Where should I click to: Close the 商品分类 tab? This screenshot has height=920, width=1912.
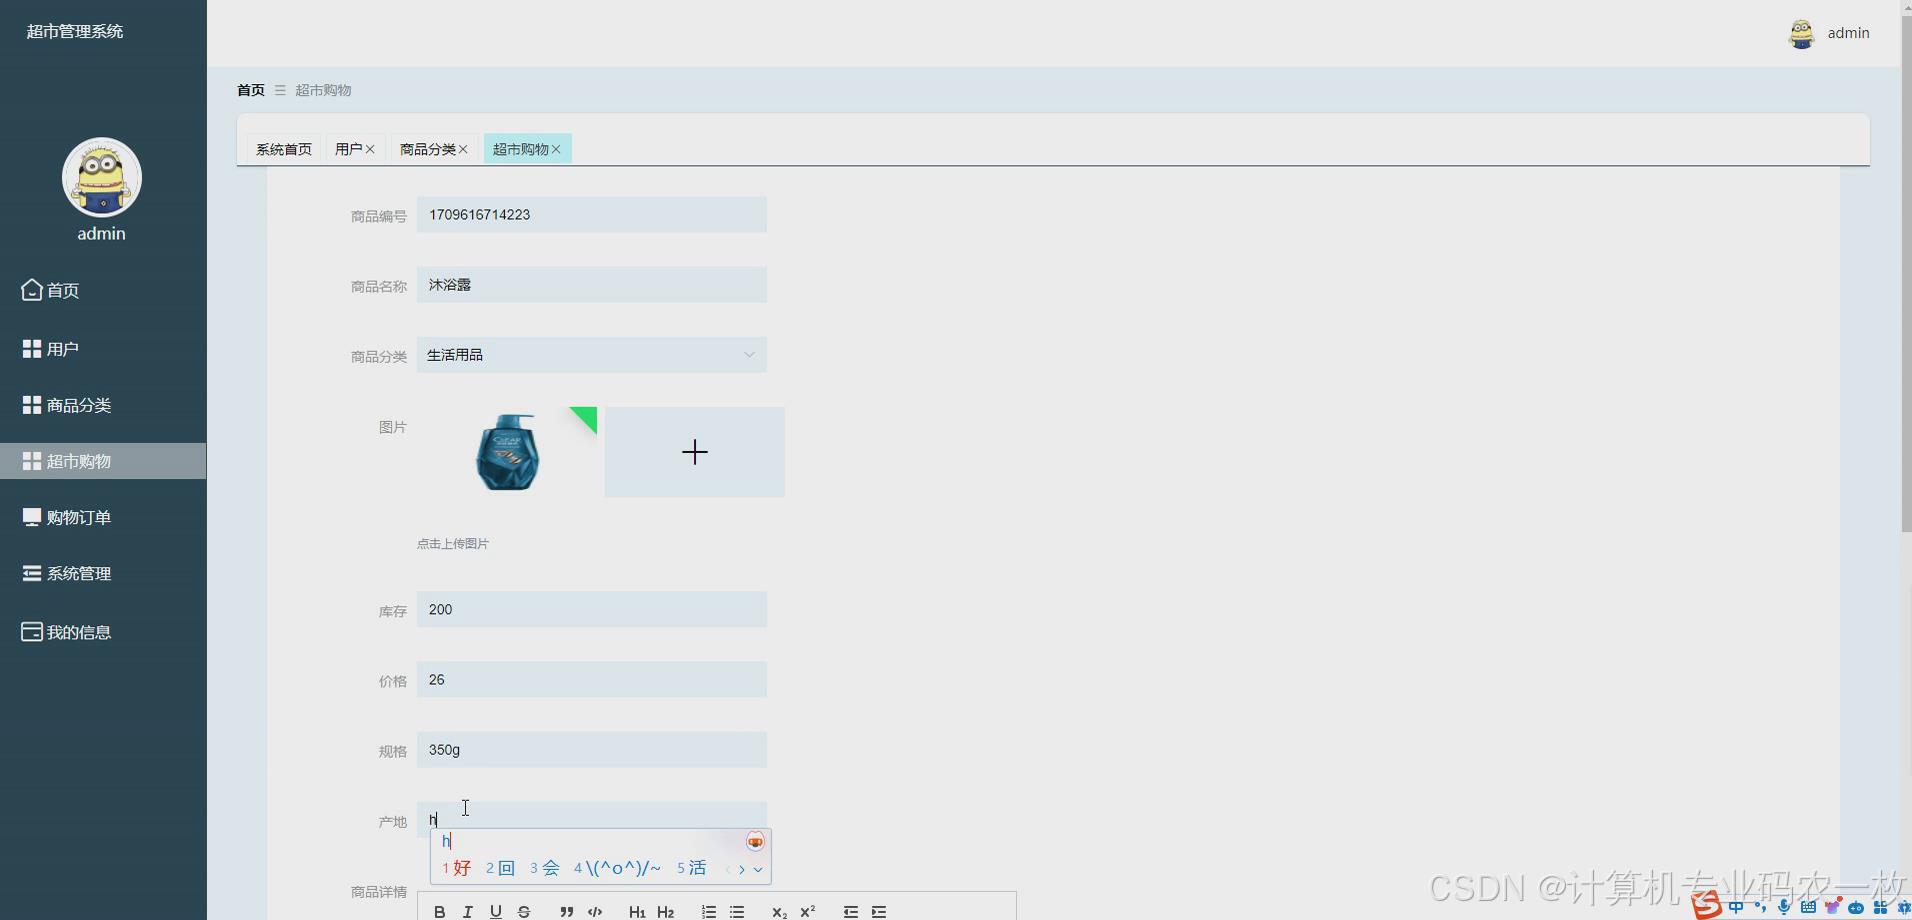[463, 149]
